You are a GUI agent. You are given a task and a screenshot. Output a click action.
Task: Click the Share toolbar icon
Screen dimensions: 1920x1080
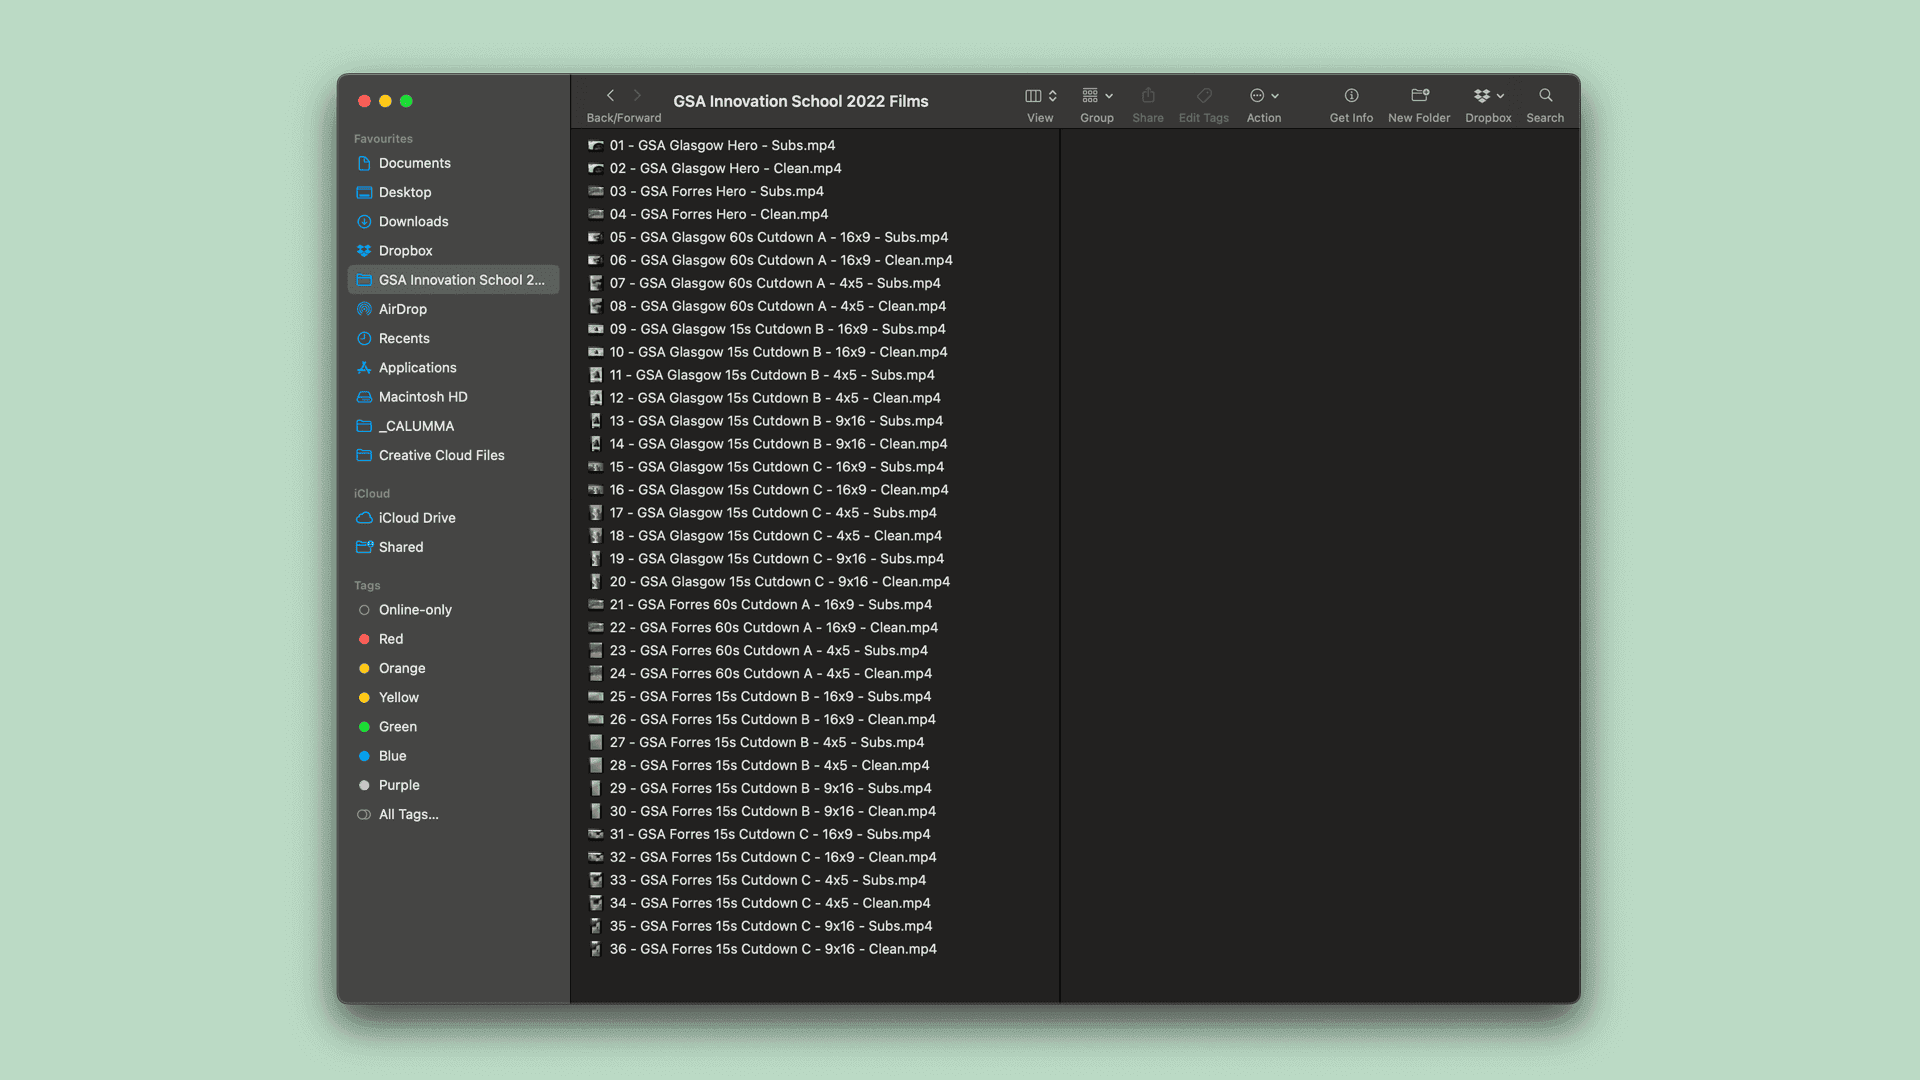[x=1148, y=96]
